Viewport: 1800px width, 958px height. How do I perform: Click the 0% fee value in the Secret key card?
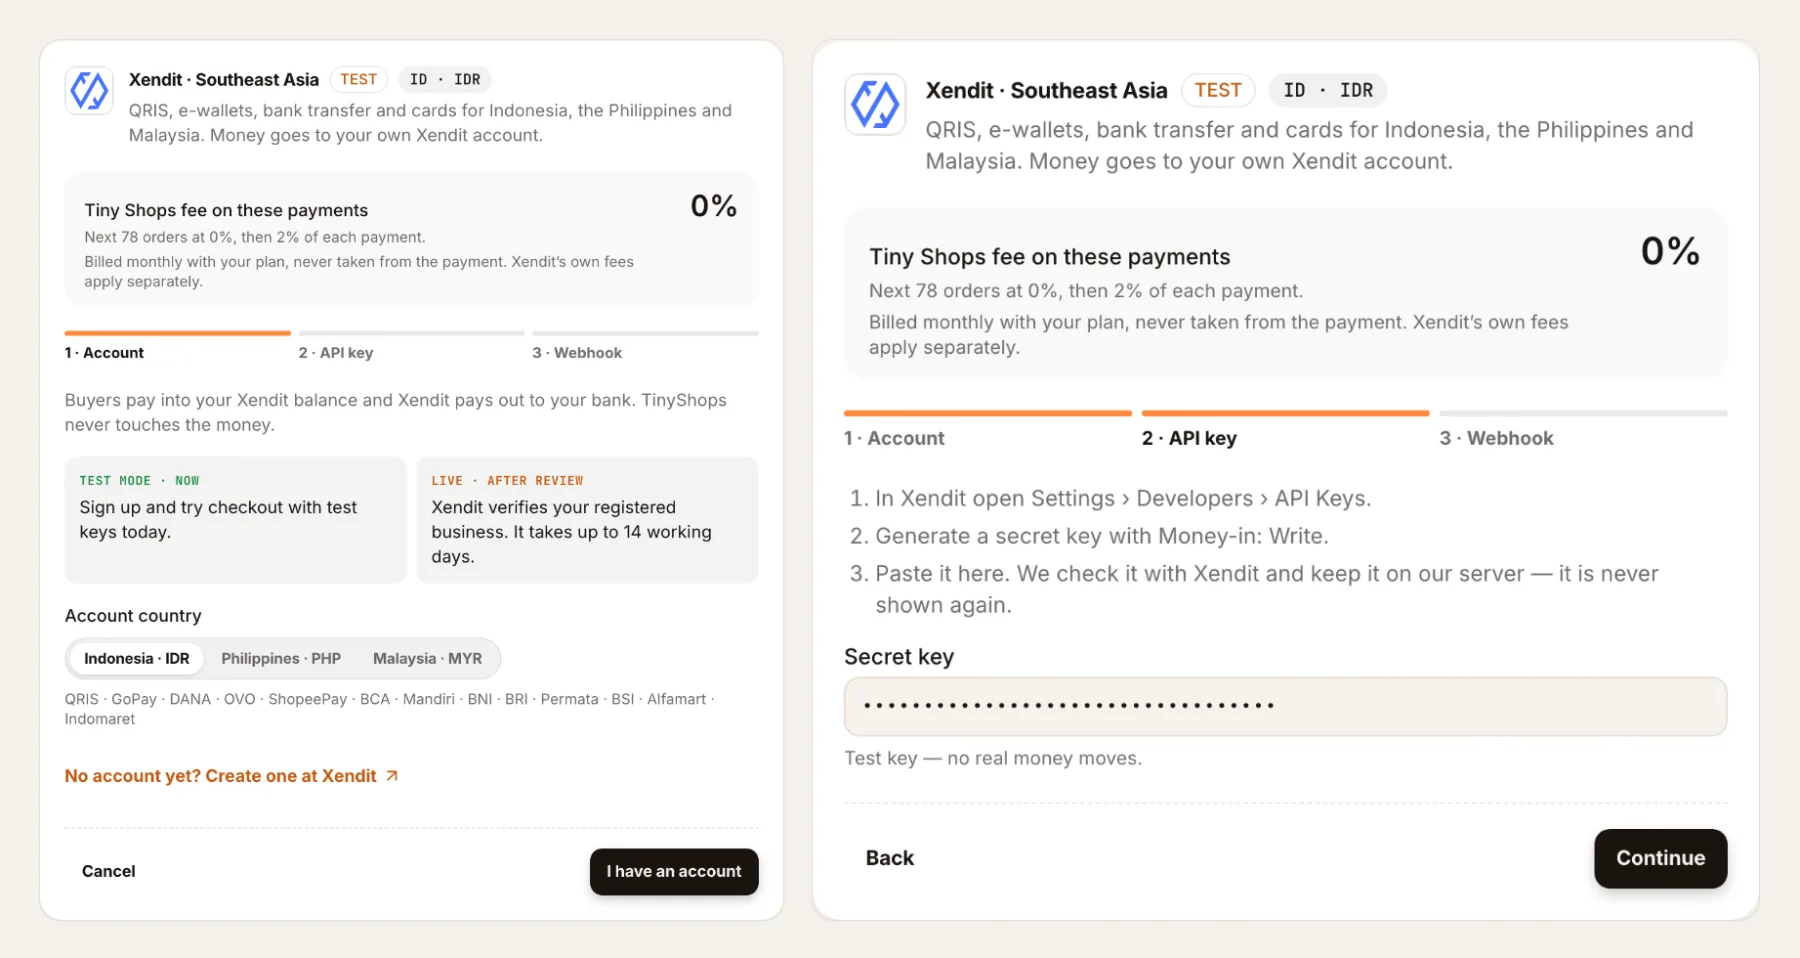click(x=1670, y=251)
